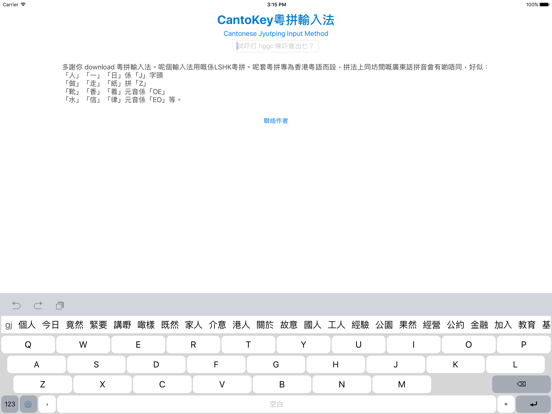
Task: Pick the candidate 竟然
Action: pyautogui.click(x=75, y=325)
